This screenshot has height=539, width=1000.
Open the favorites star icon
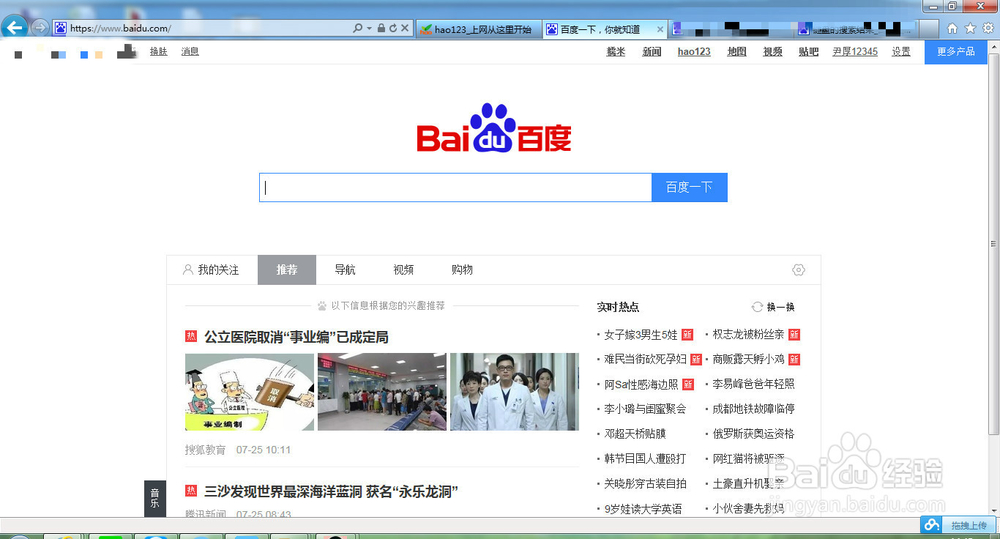tap(970, 28)
